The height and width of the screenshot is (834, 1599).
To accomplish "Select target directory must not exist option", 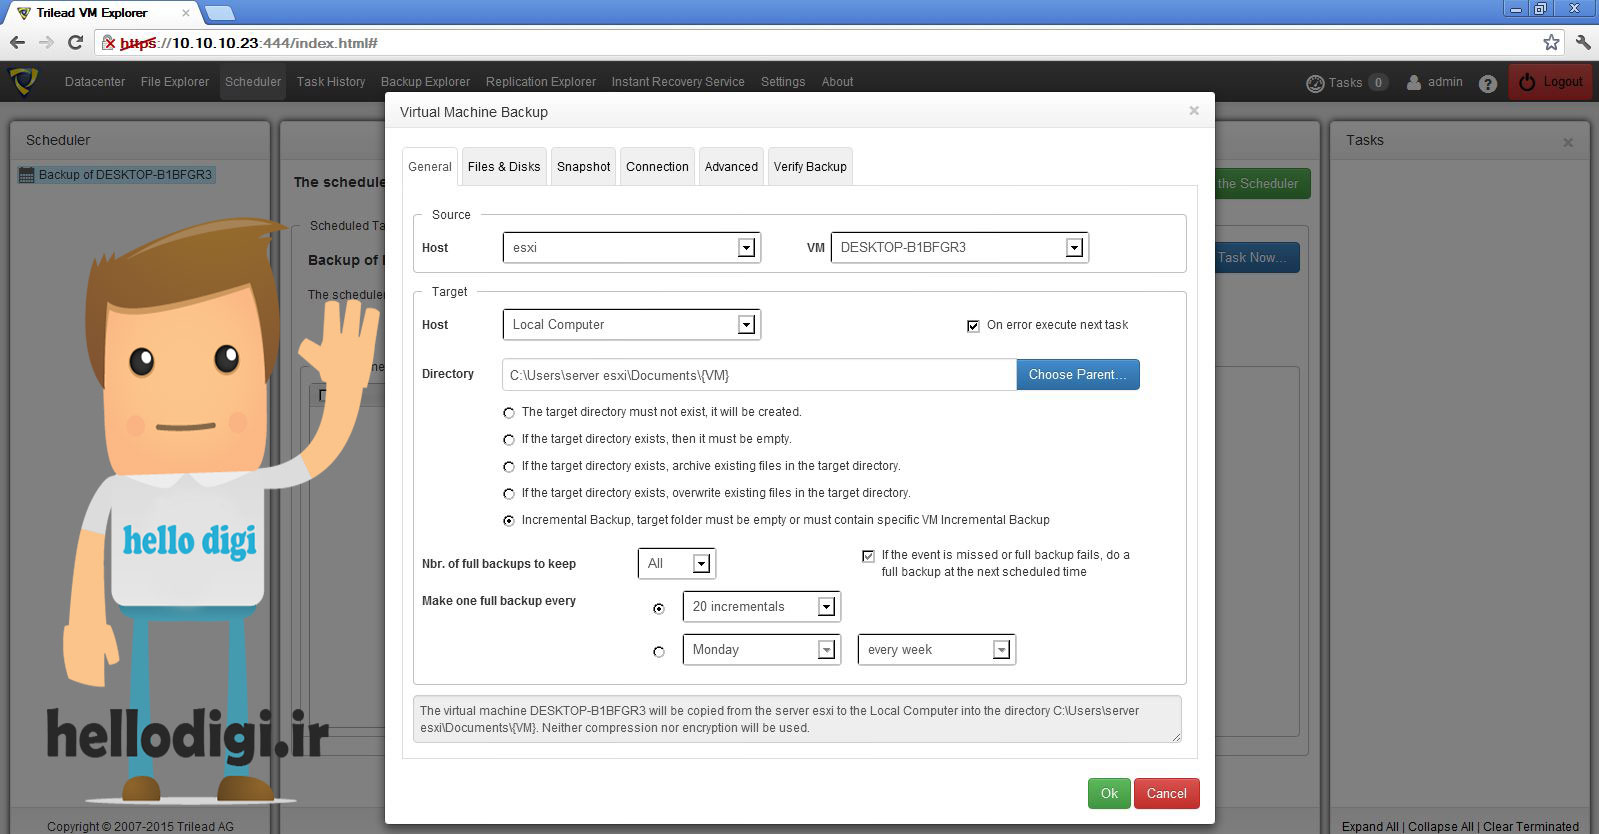I will tap(509, 412).
